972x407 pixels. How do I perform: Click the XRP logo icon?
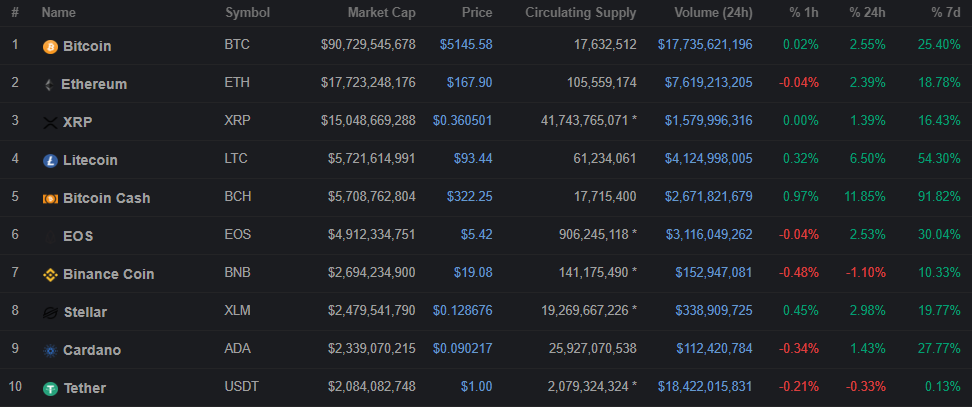50,122
